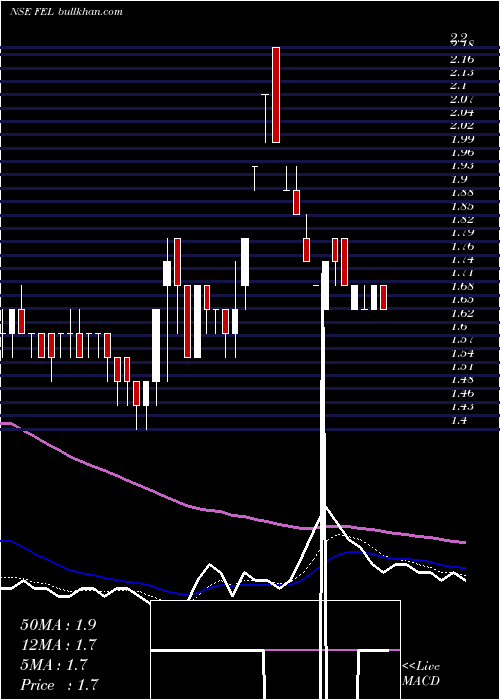Click the 1.51 price axis label

point(462,367)
